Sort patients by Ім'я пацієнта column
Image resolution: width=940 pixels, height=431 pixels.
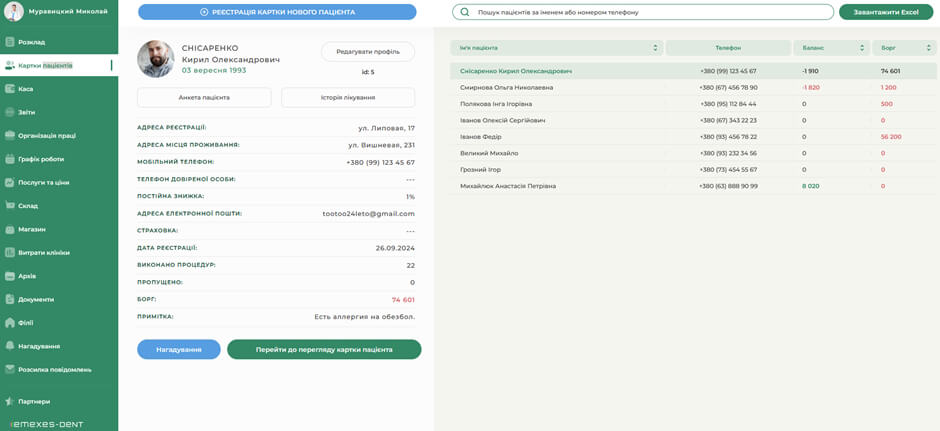[655, 48]
